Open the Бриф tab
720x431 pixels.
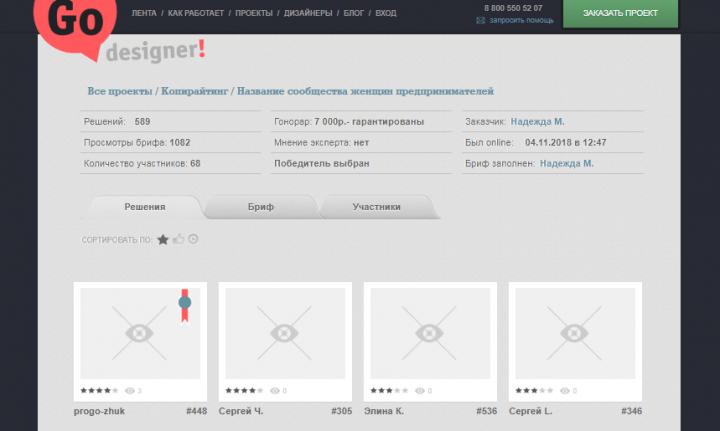pyautogui.click(x=261, y=207)
